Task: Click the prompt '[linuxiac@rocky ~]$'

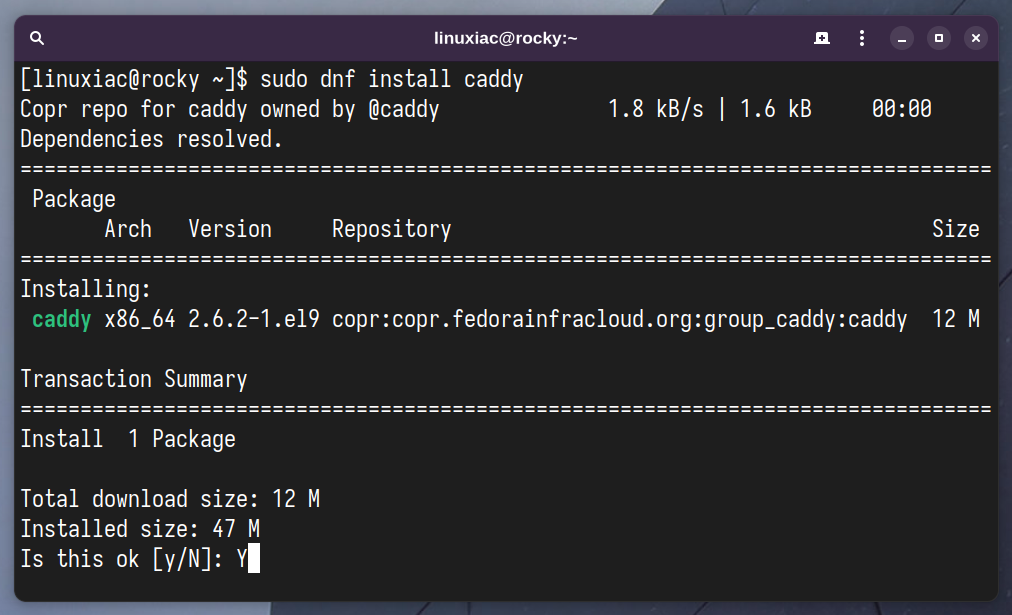Action: pos(134,79)
